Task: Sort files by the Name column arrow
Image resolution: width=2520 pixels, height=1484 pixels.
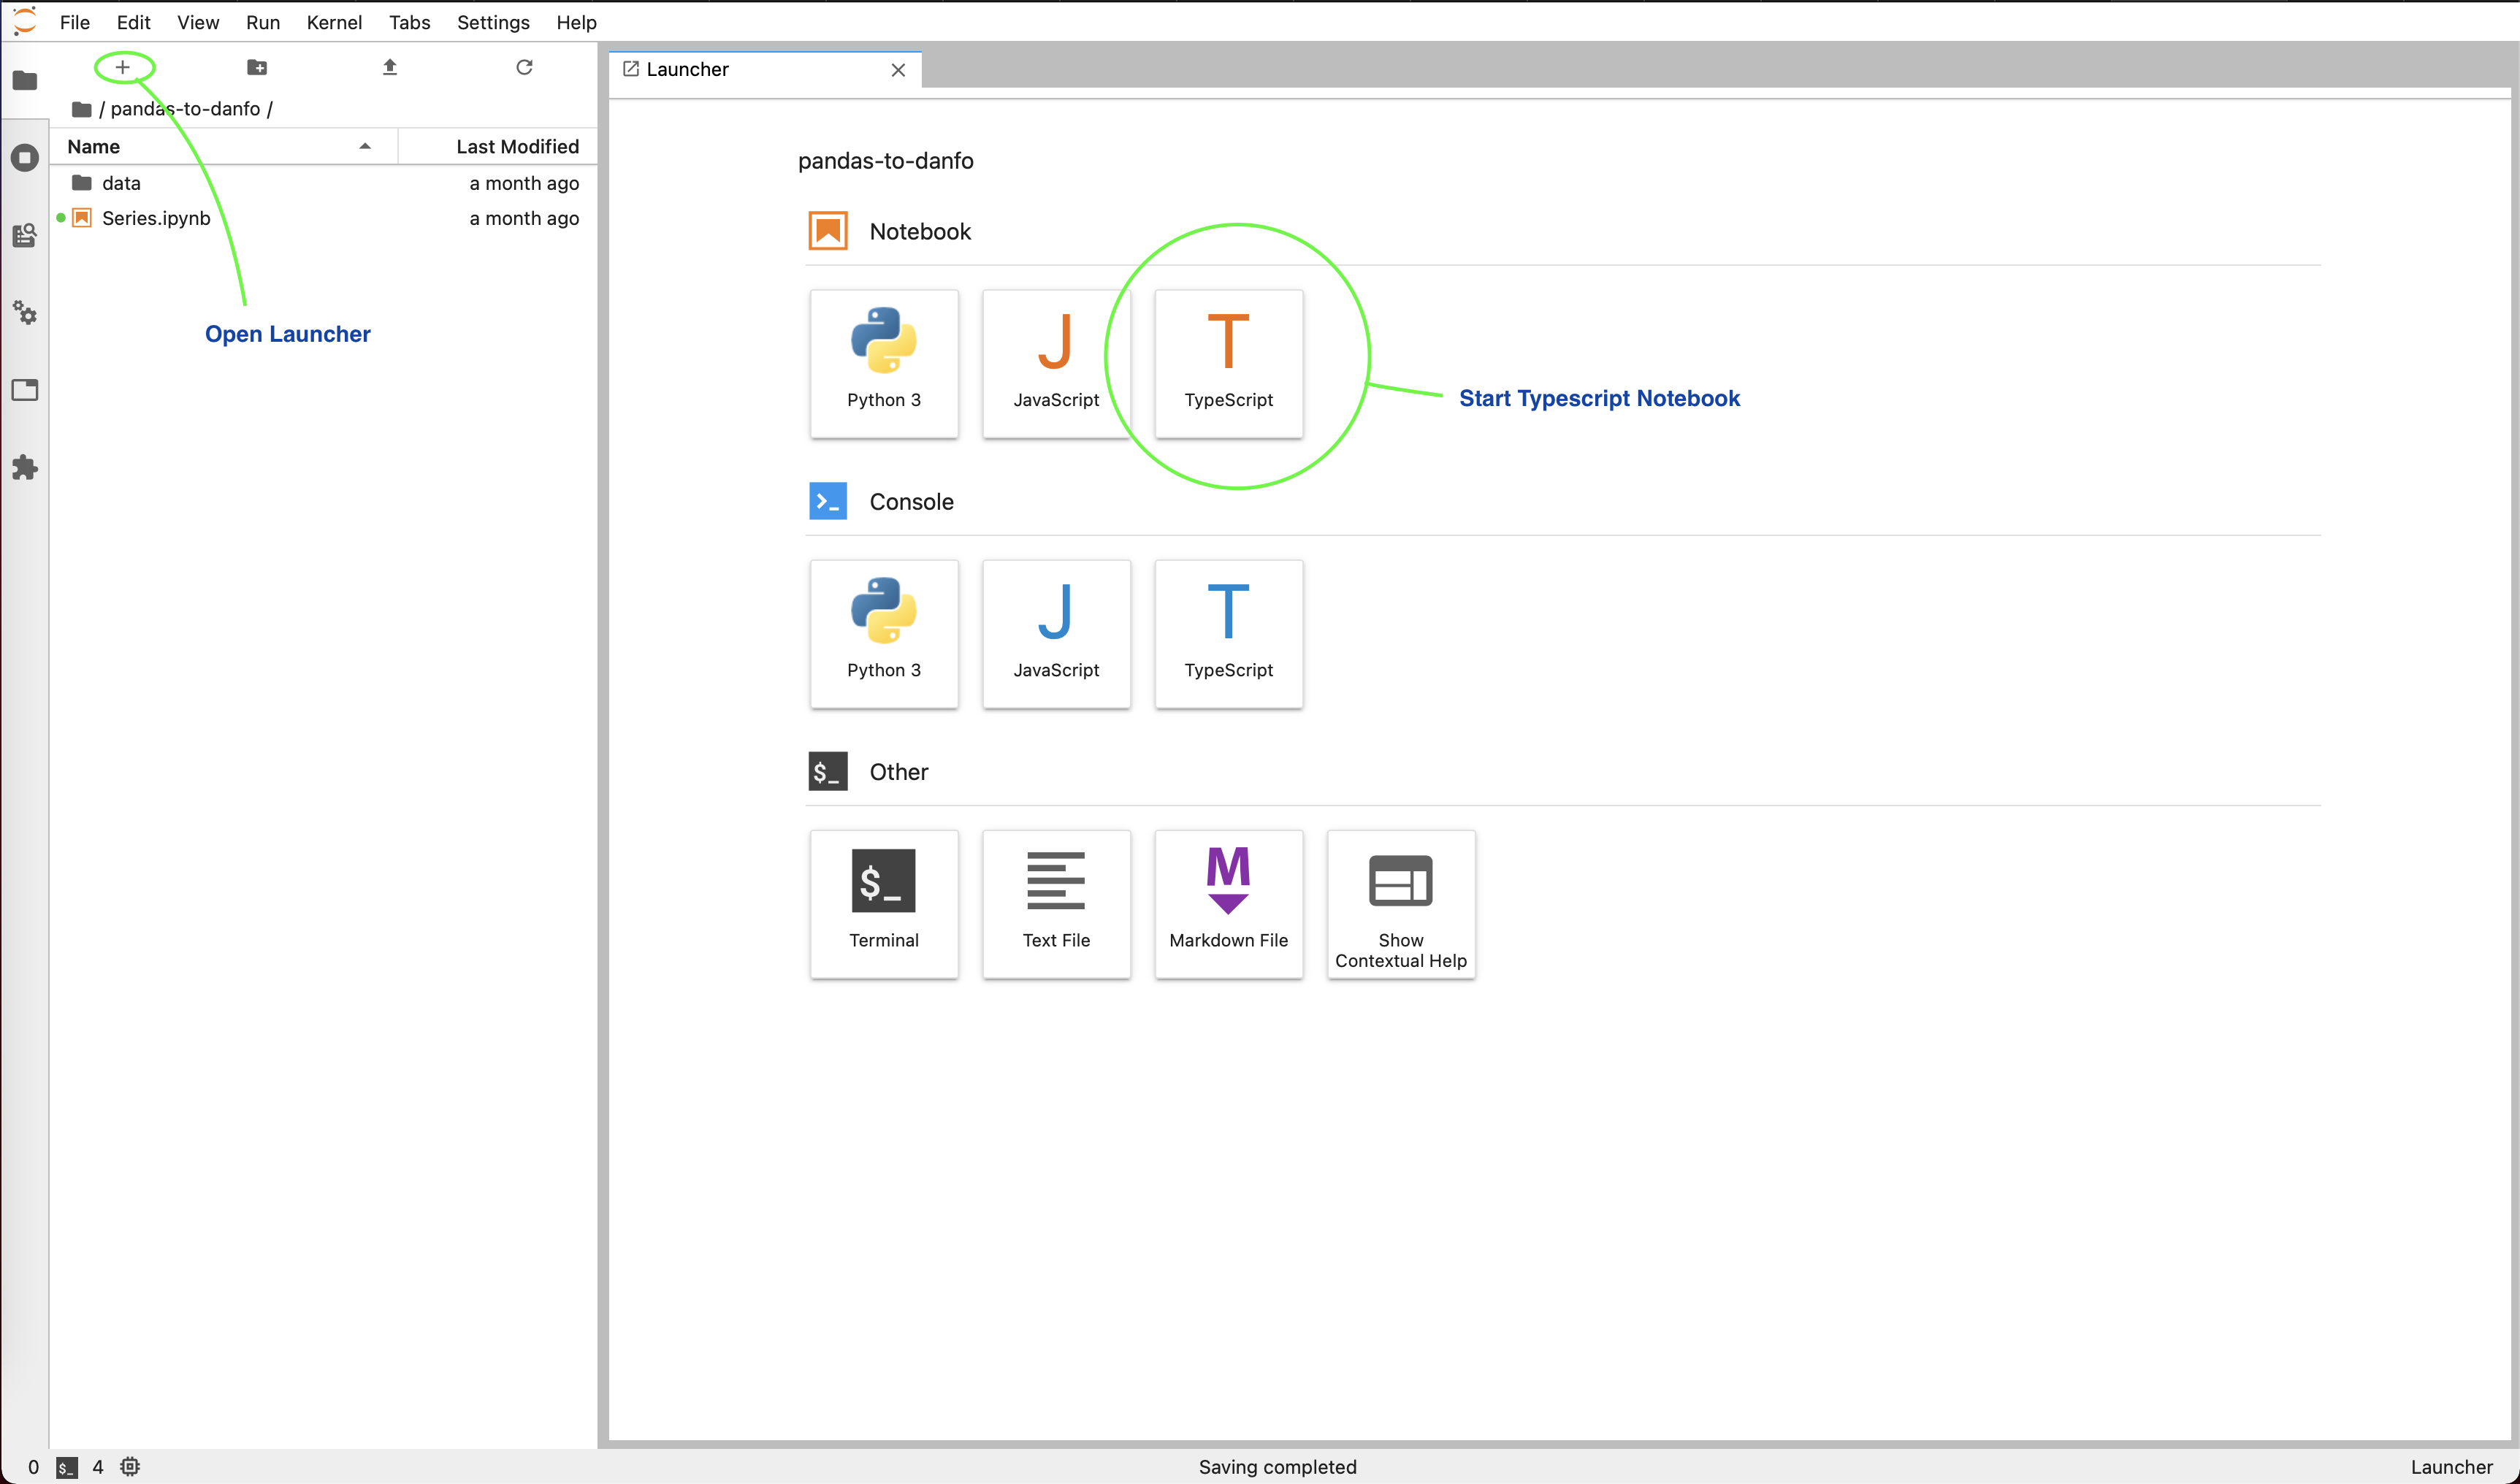Action: (365, 146)
